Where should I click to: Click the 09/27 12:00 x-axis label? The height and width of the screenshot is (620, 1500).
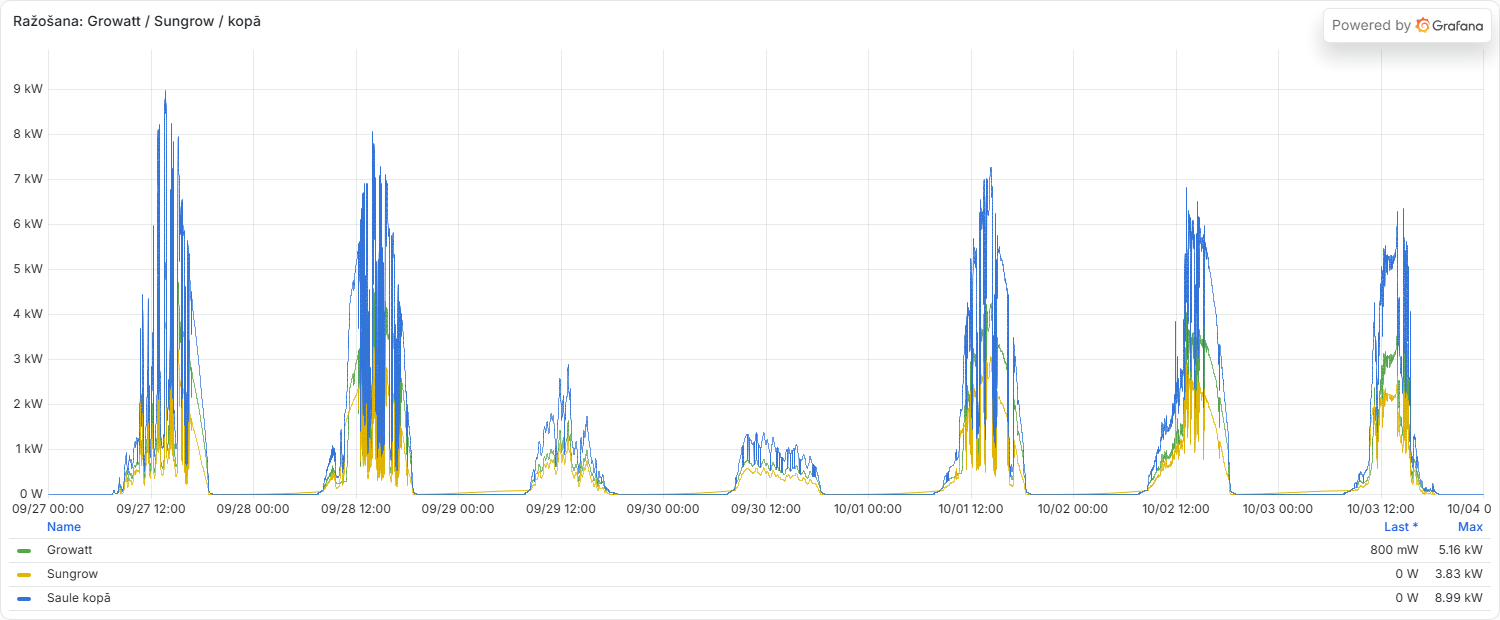[151, 508]
